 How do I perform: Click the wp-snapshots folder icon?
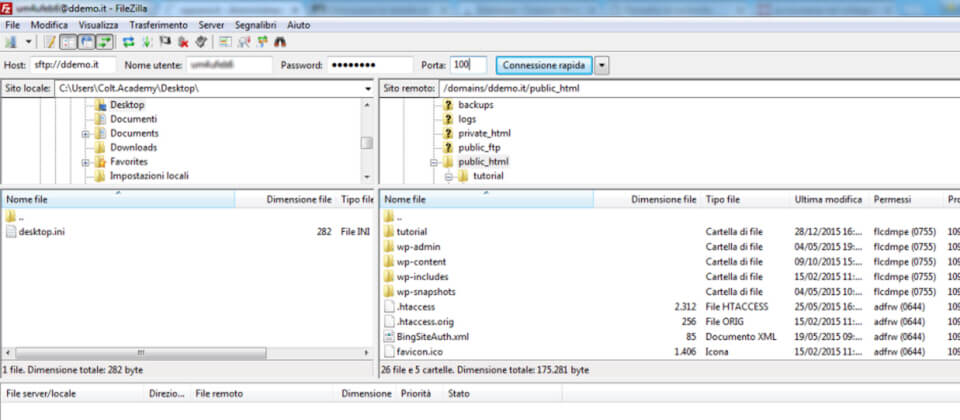[389, 291]
